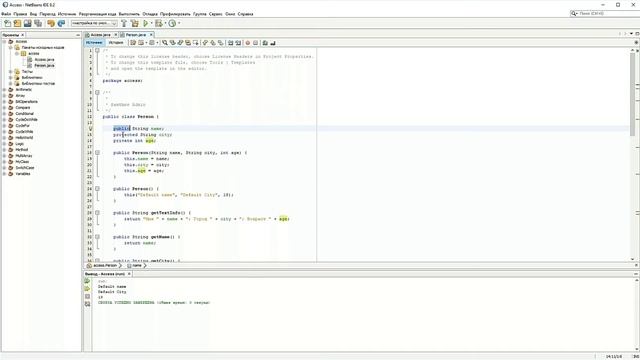
Task: Save all files via toolbar icon
Action: coord(38,23)
